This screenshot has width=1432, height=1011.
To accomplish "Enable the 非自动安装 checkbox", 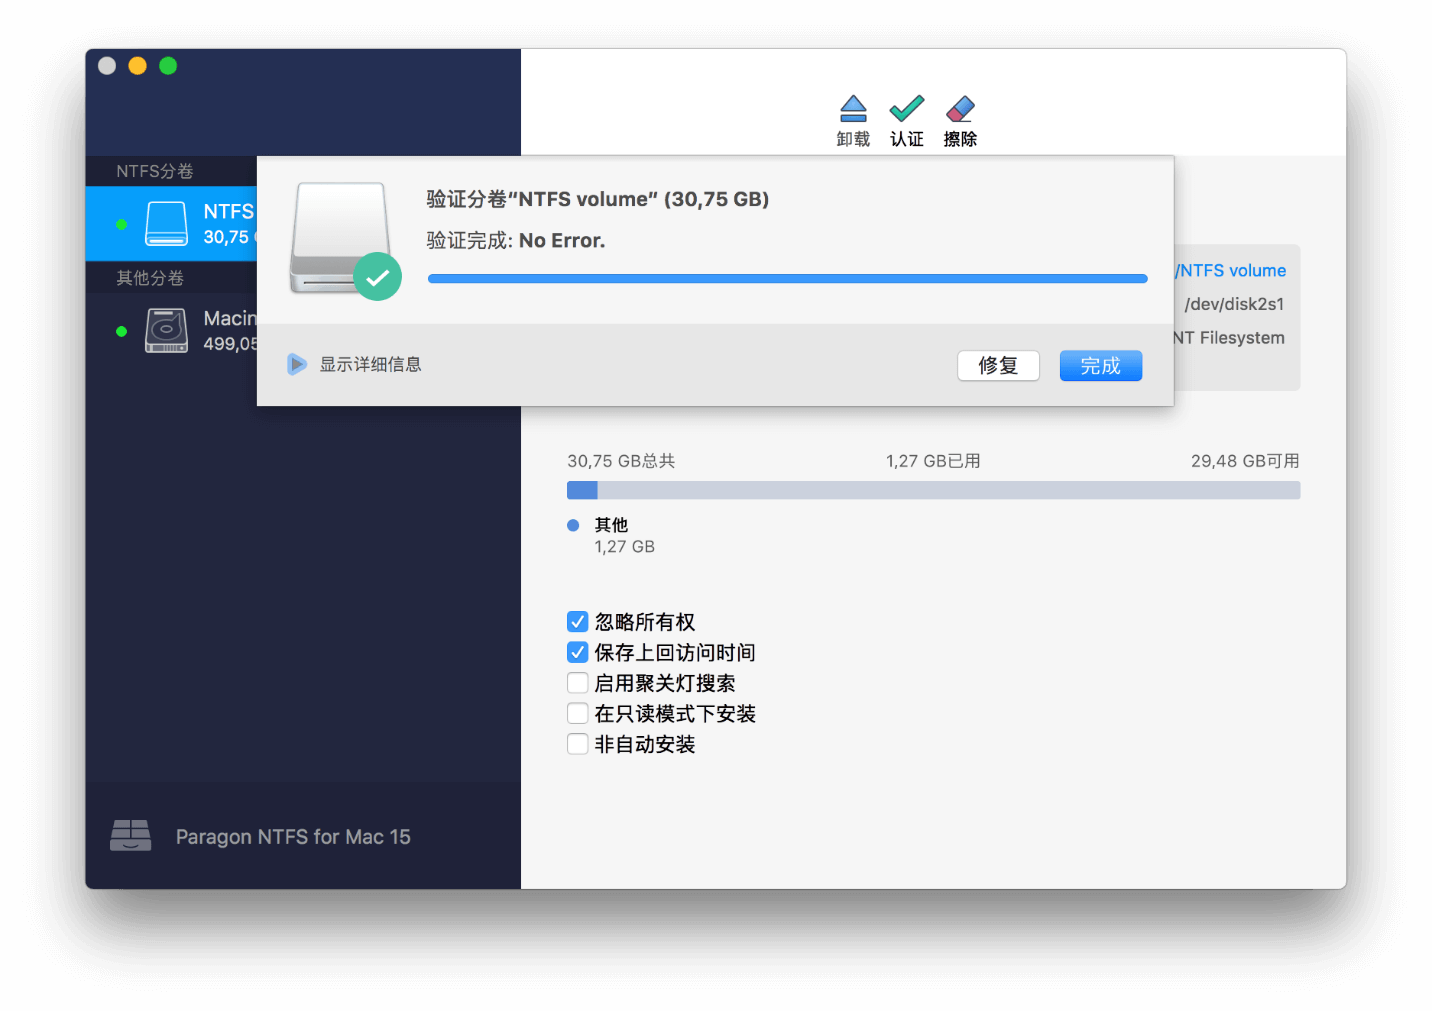I will coord(578,744).
